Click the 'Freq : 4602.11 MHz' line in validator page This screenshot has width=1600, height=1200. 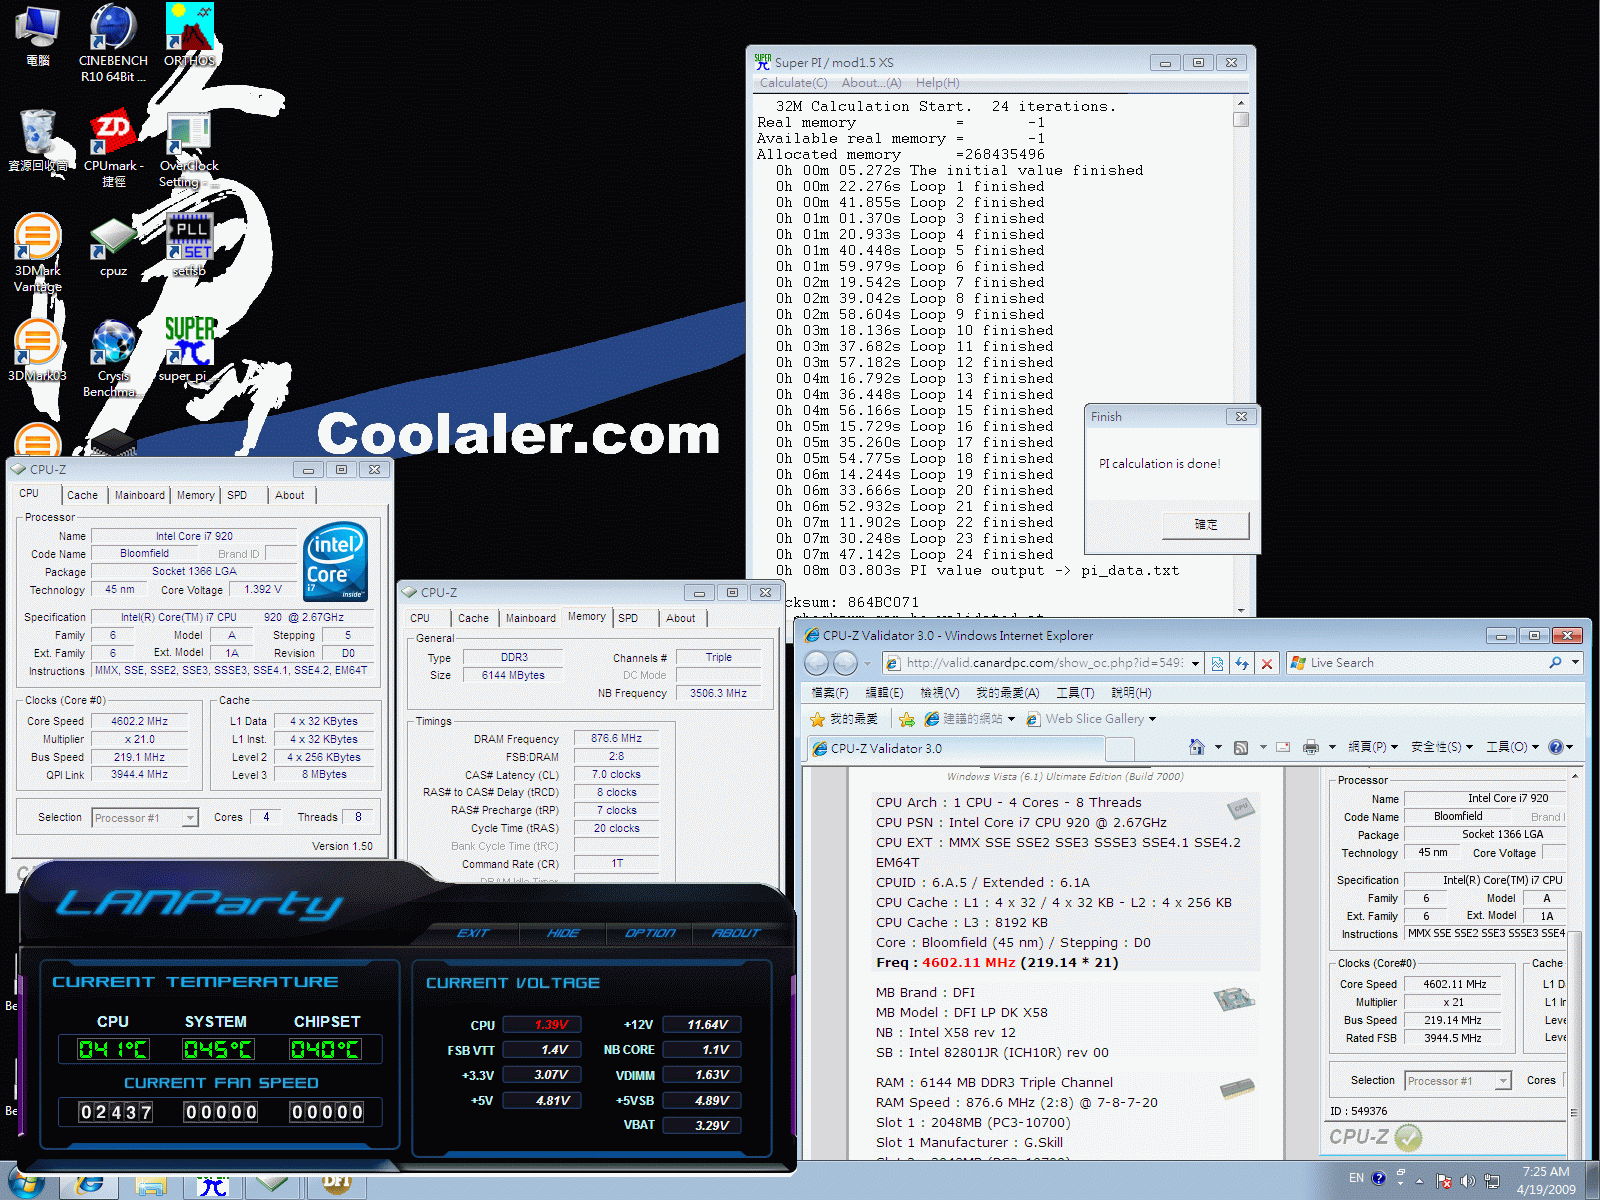point(997,963)
